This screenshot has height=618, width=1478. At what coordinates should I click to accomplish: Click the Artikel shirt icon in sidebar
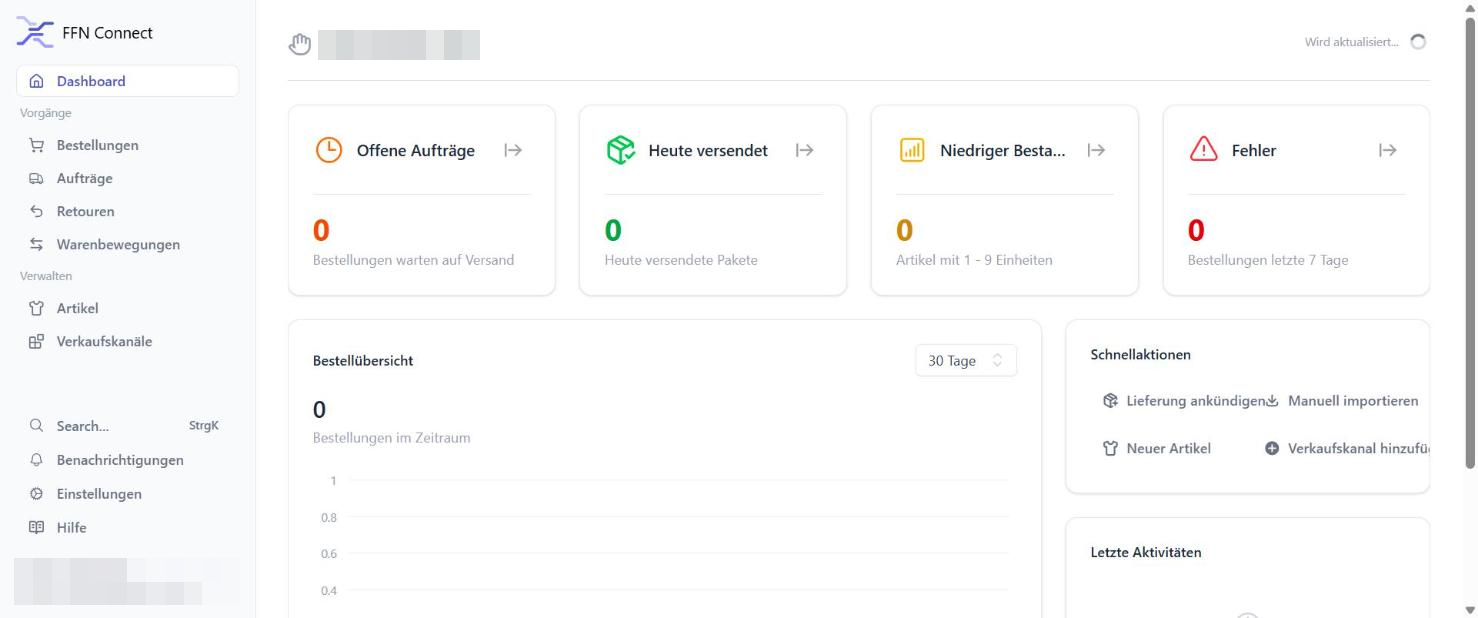[x=37, y=308]
